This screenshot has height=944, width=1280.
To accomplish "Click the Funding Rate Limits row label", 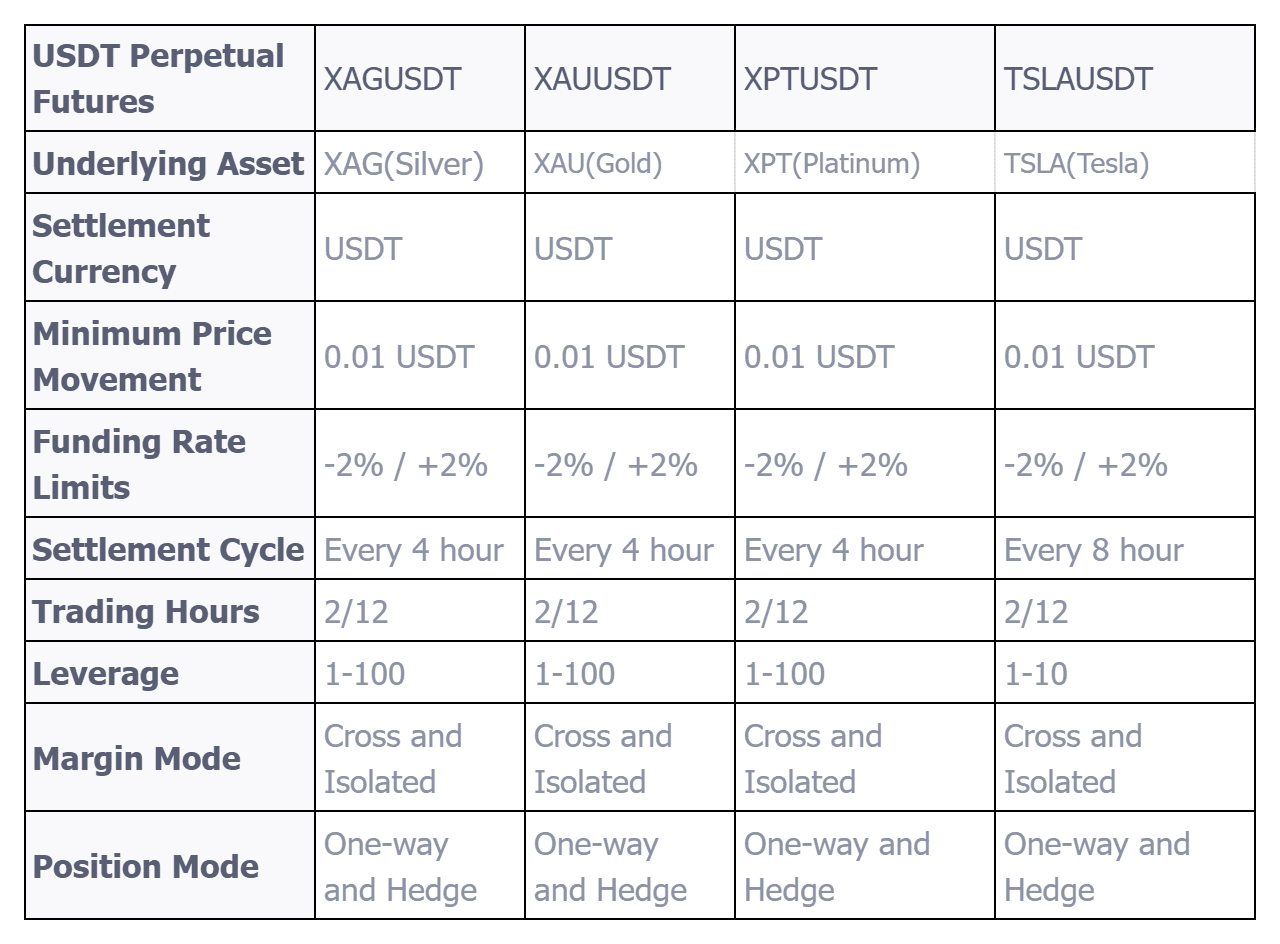I will click(x=139, y=464).
